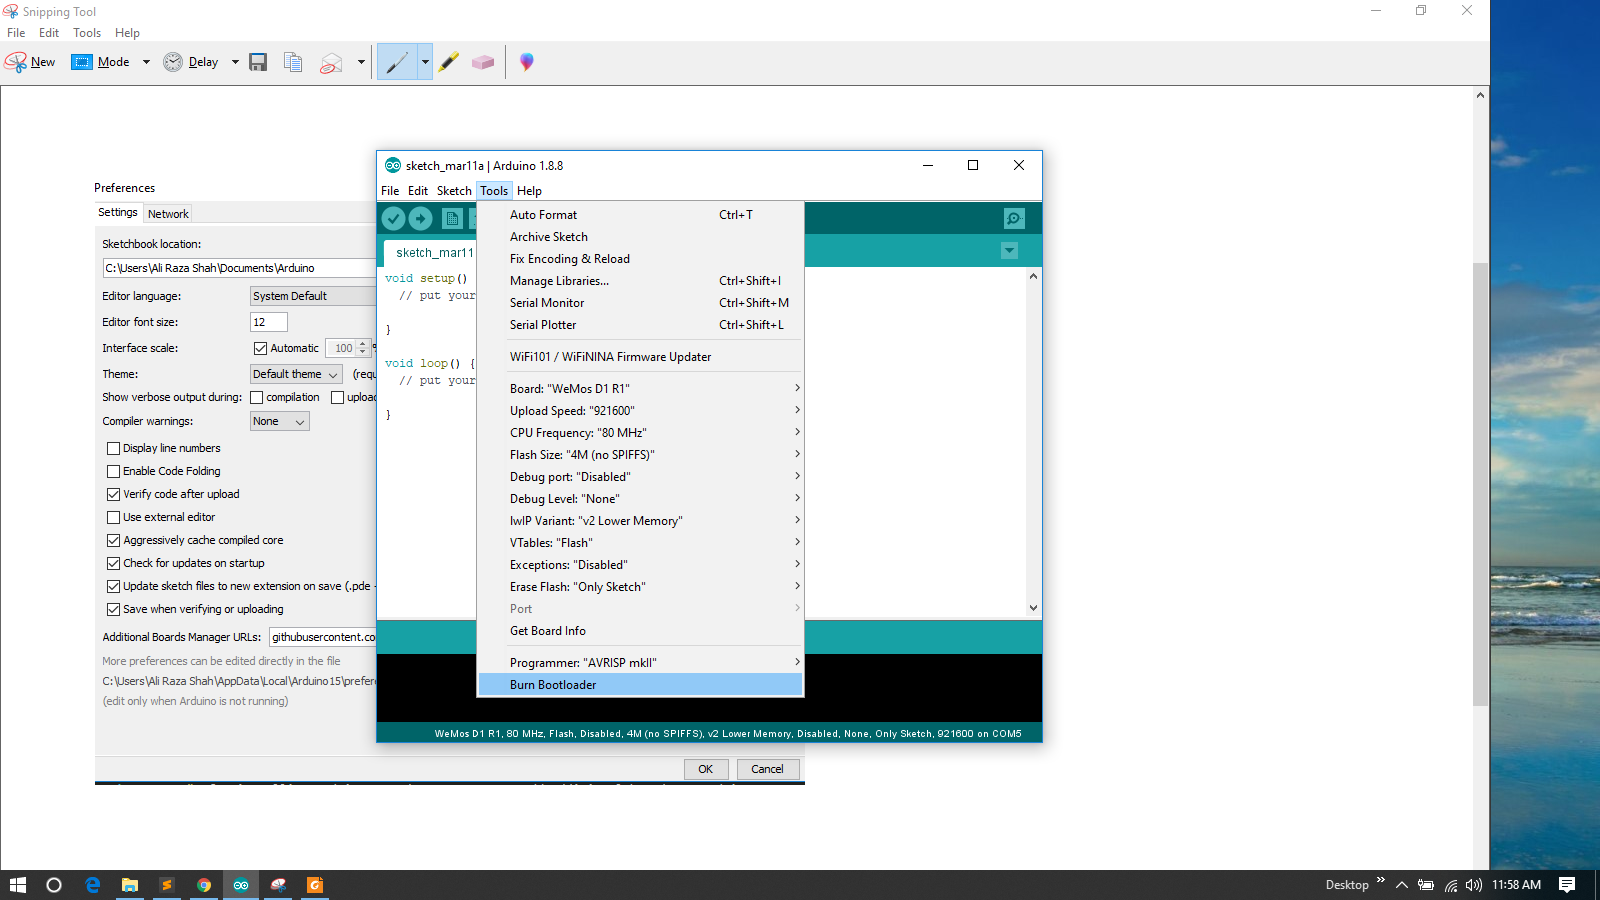Image resolution: width=1600 pixels, height=900 pixels.
Task: Open the Arduino tab menu dropdown arrow
Action: (1009, 251)
